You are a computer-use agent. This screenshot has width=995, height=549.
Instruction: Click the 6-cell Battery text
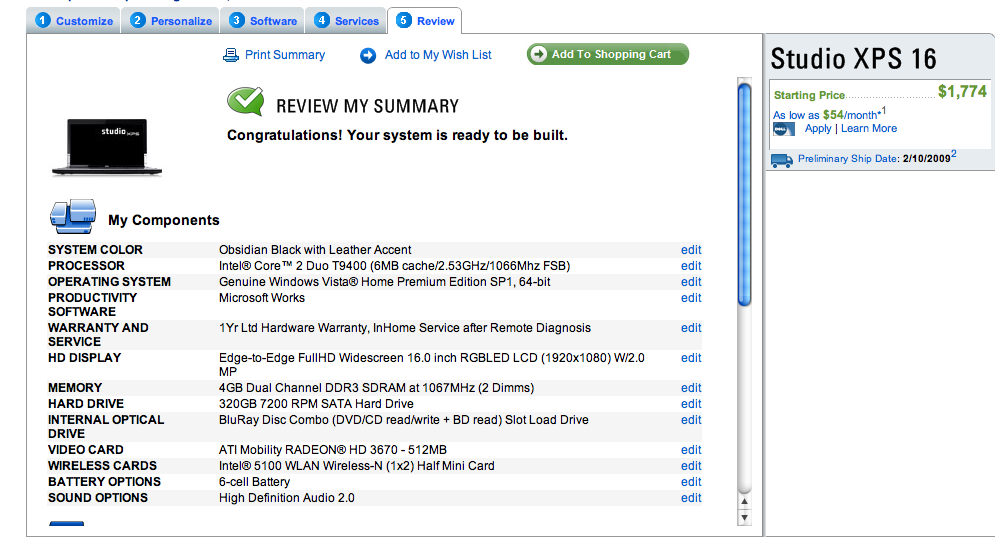pos(254,482)
